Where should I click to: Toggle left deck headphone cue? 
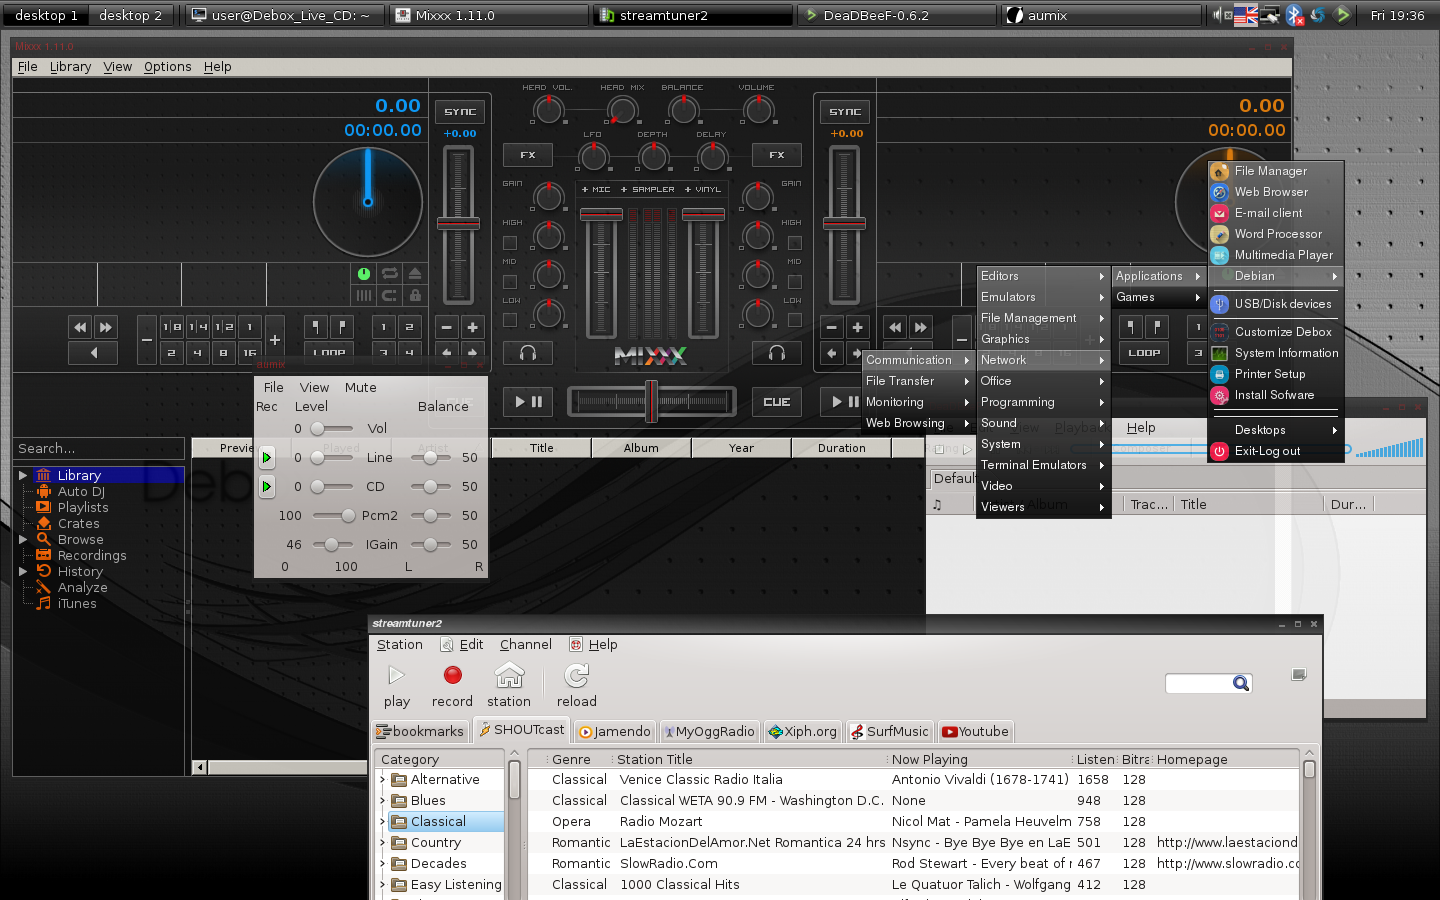(528, 353)
